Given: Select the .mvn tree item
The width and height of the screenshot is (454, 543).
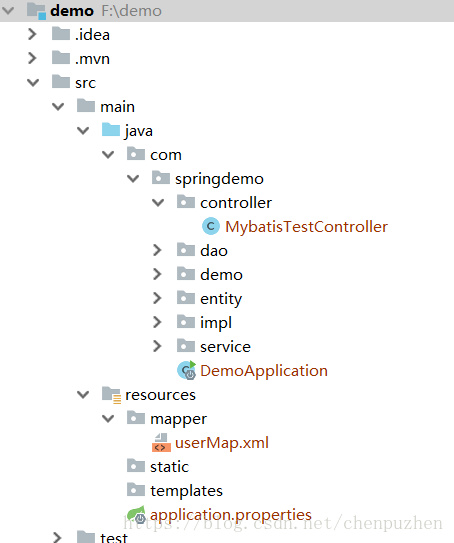Looking at the screenshot, I should click(x=92, y=59).
